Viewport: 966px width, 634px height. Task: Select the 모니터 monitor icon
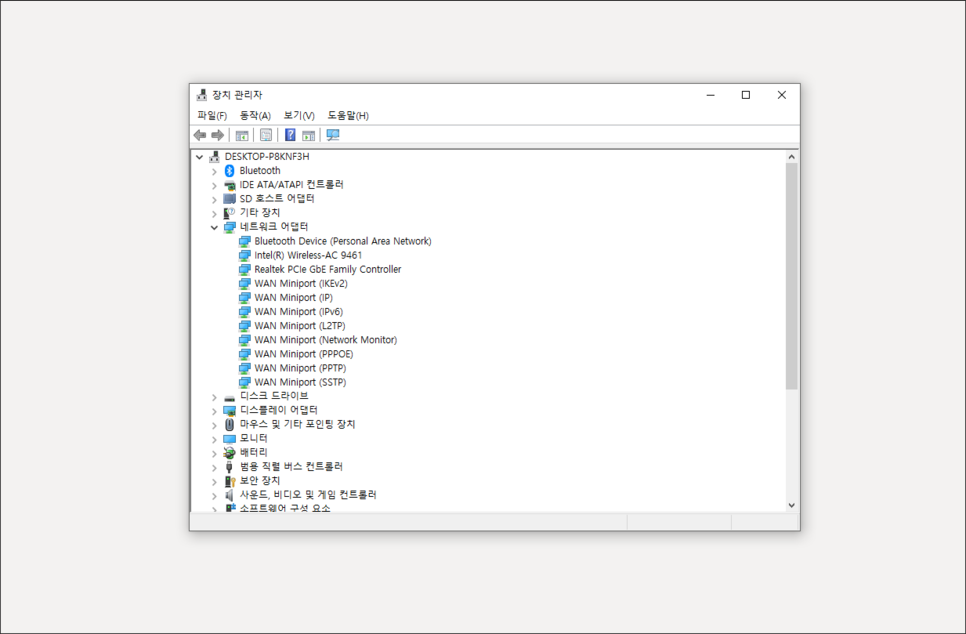coord(229,439)
